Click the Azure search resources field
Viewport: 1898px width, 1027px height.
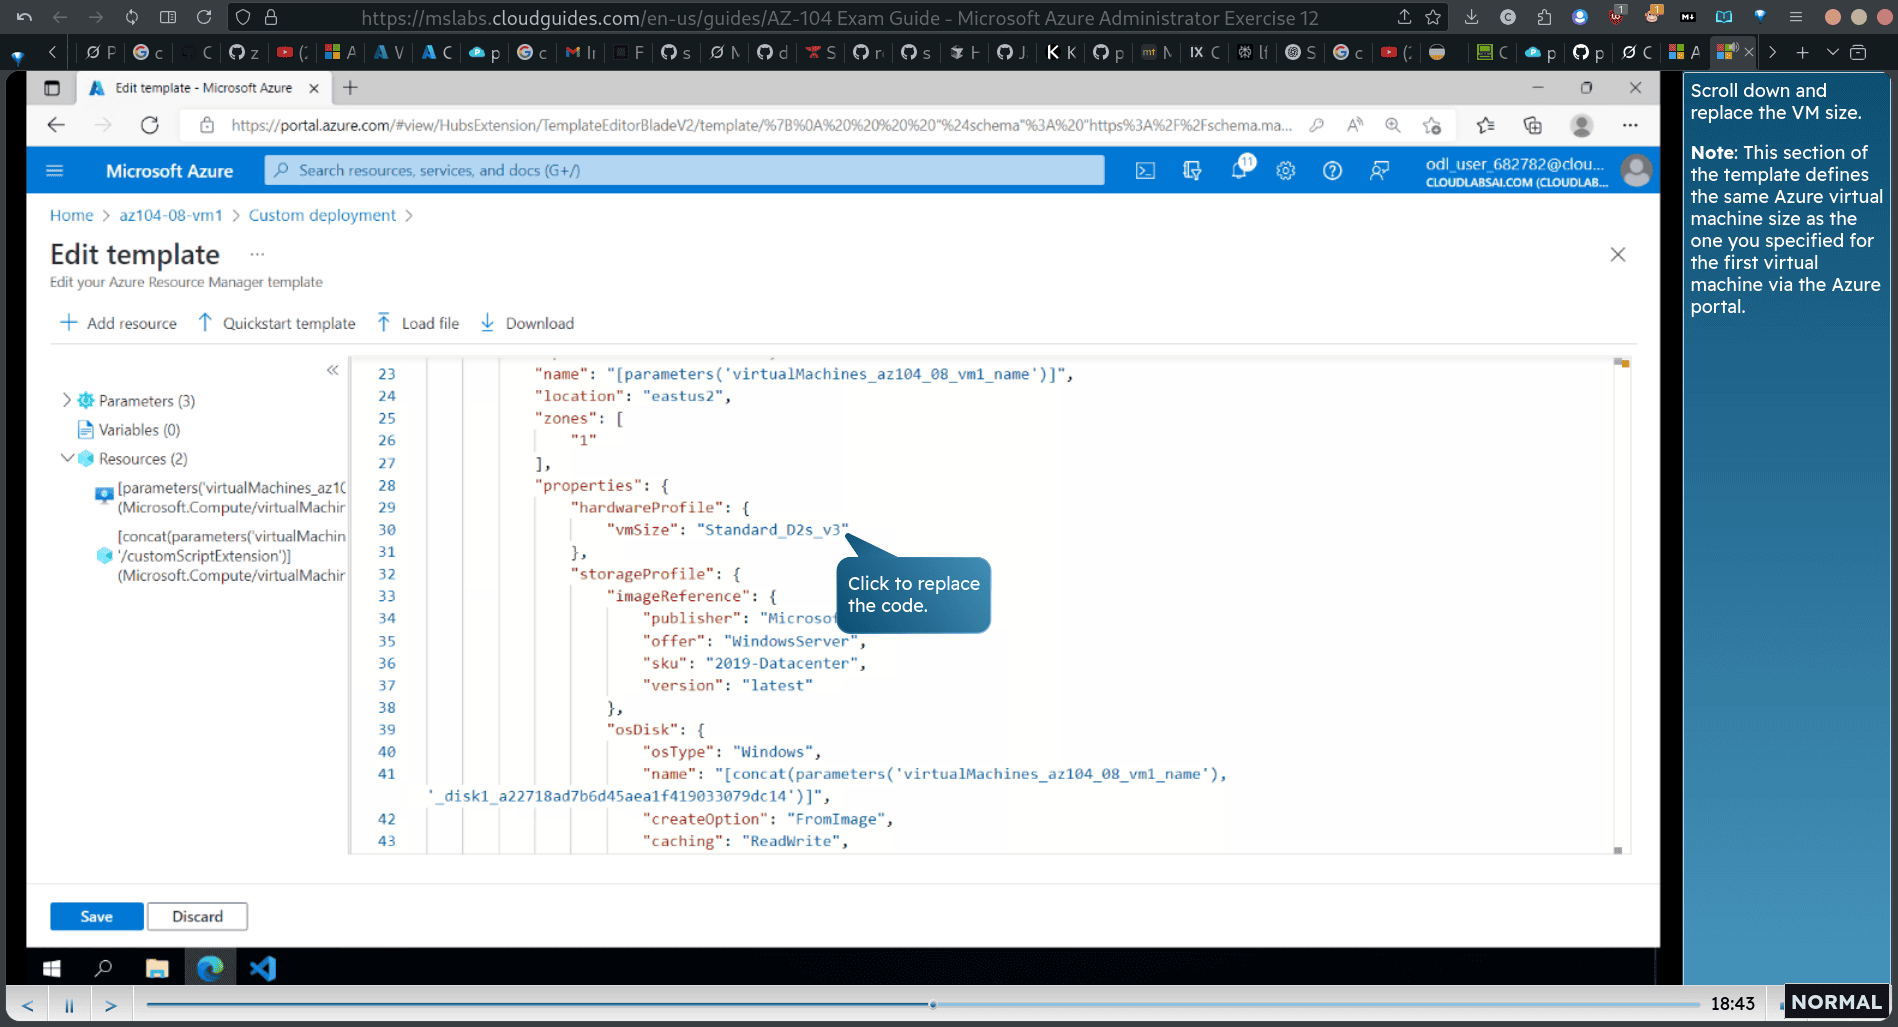(685, 170)
